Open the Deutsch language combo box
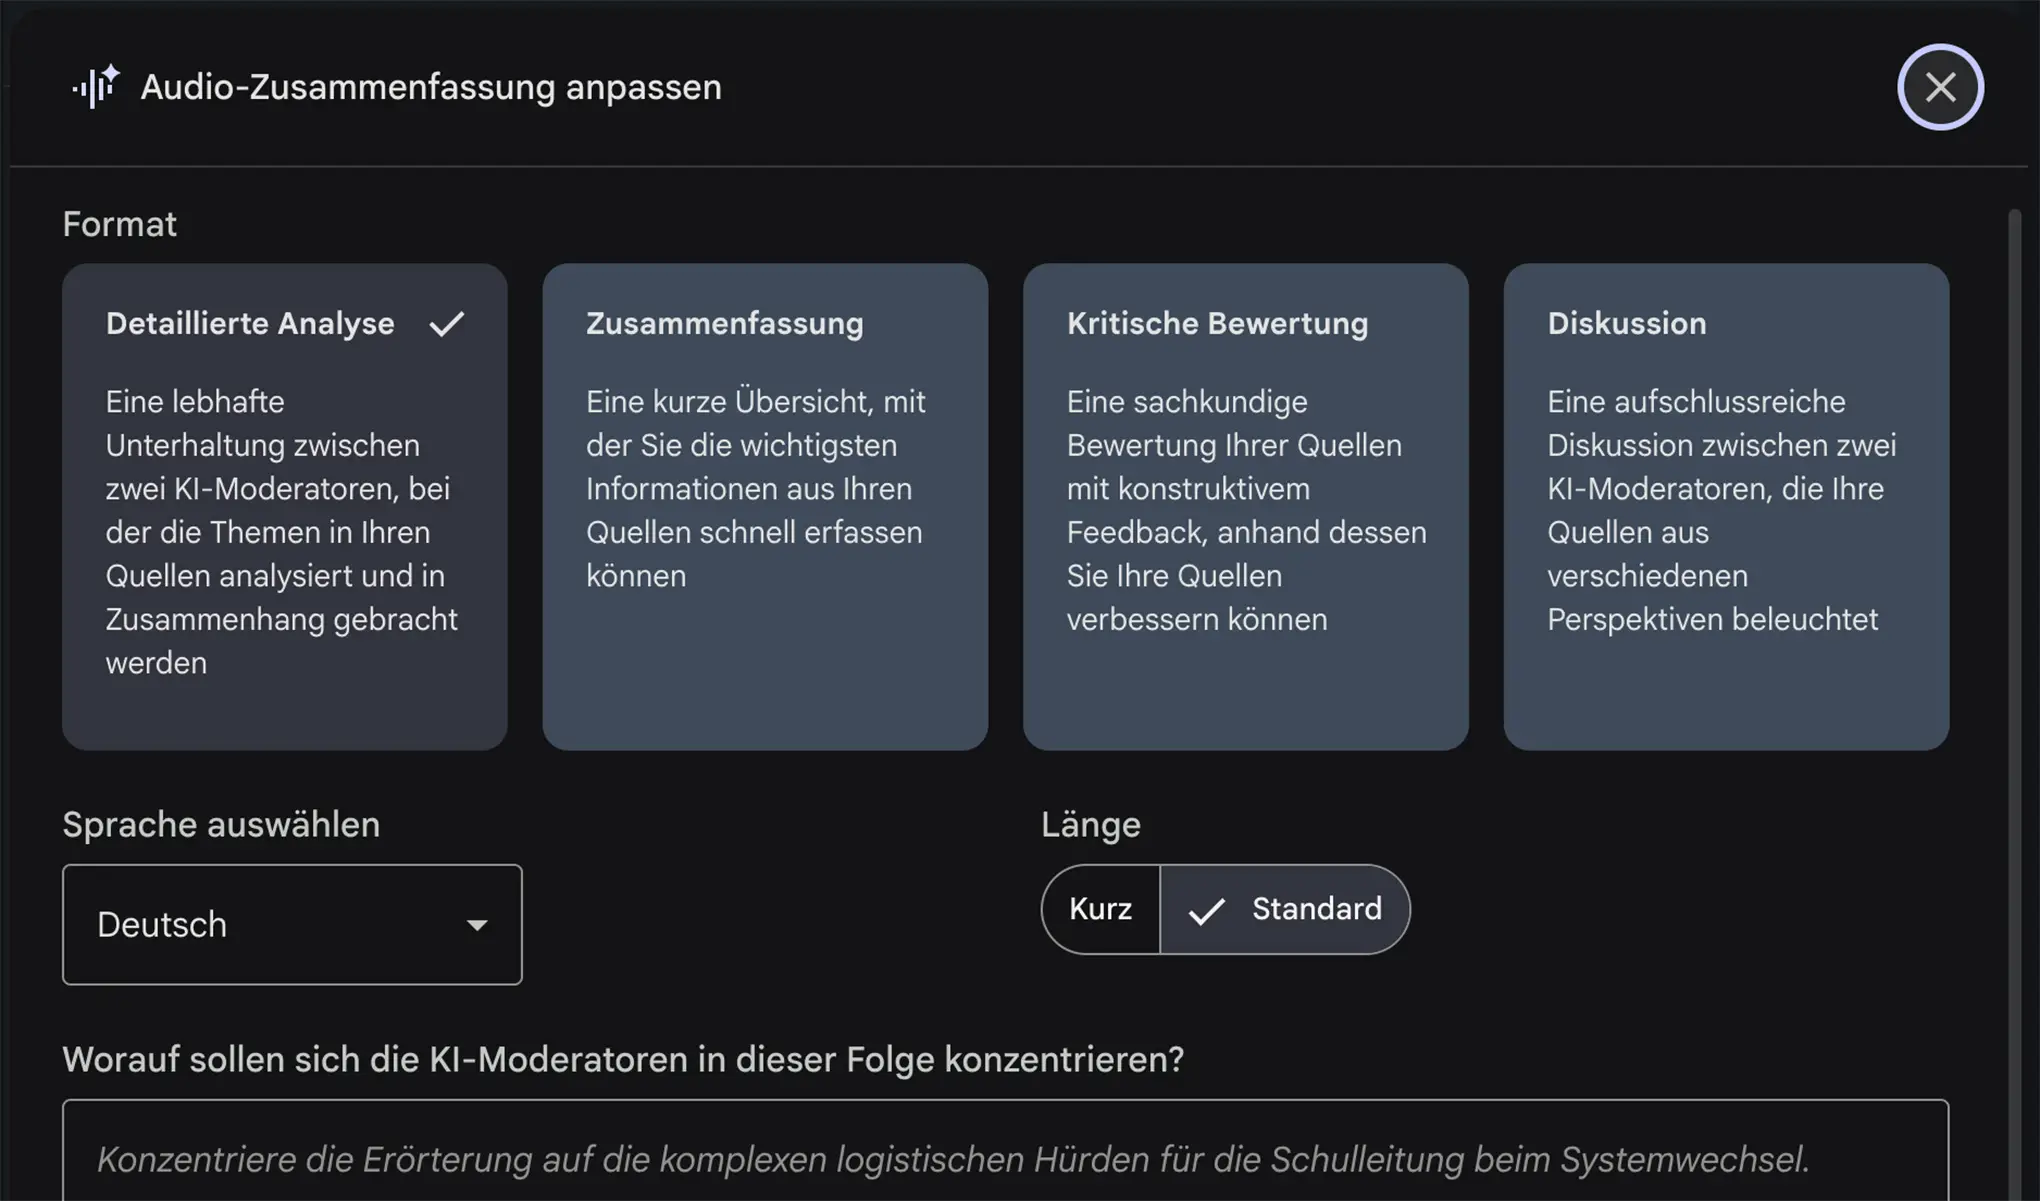2040x1201 pixels. [291, 925]
